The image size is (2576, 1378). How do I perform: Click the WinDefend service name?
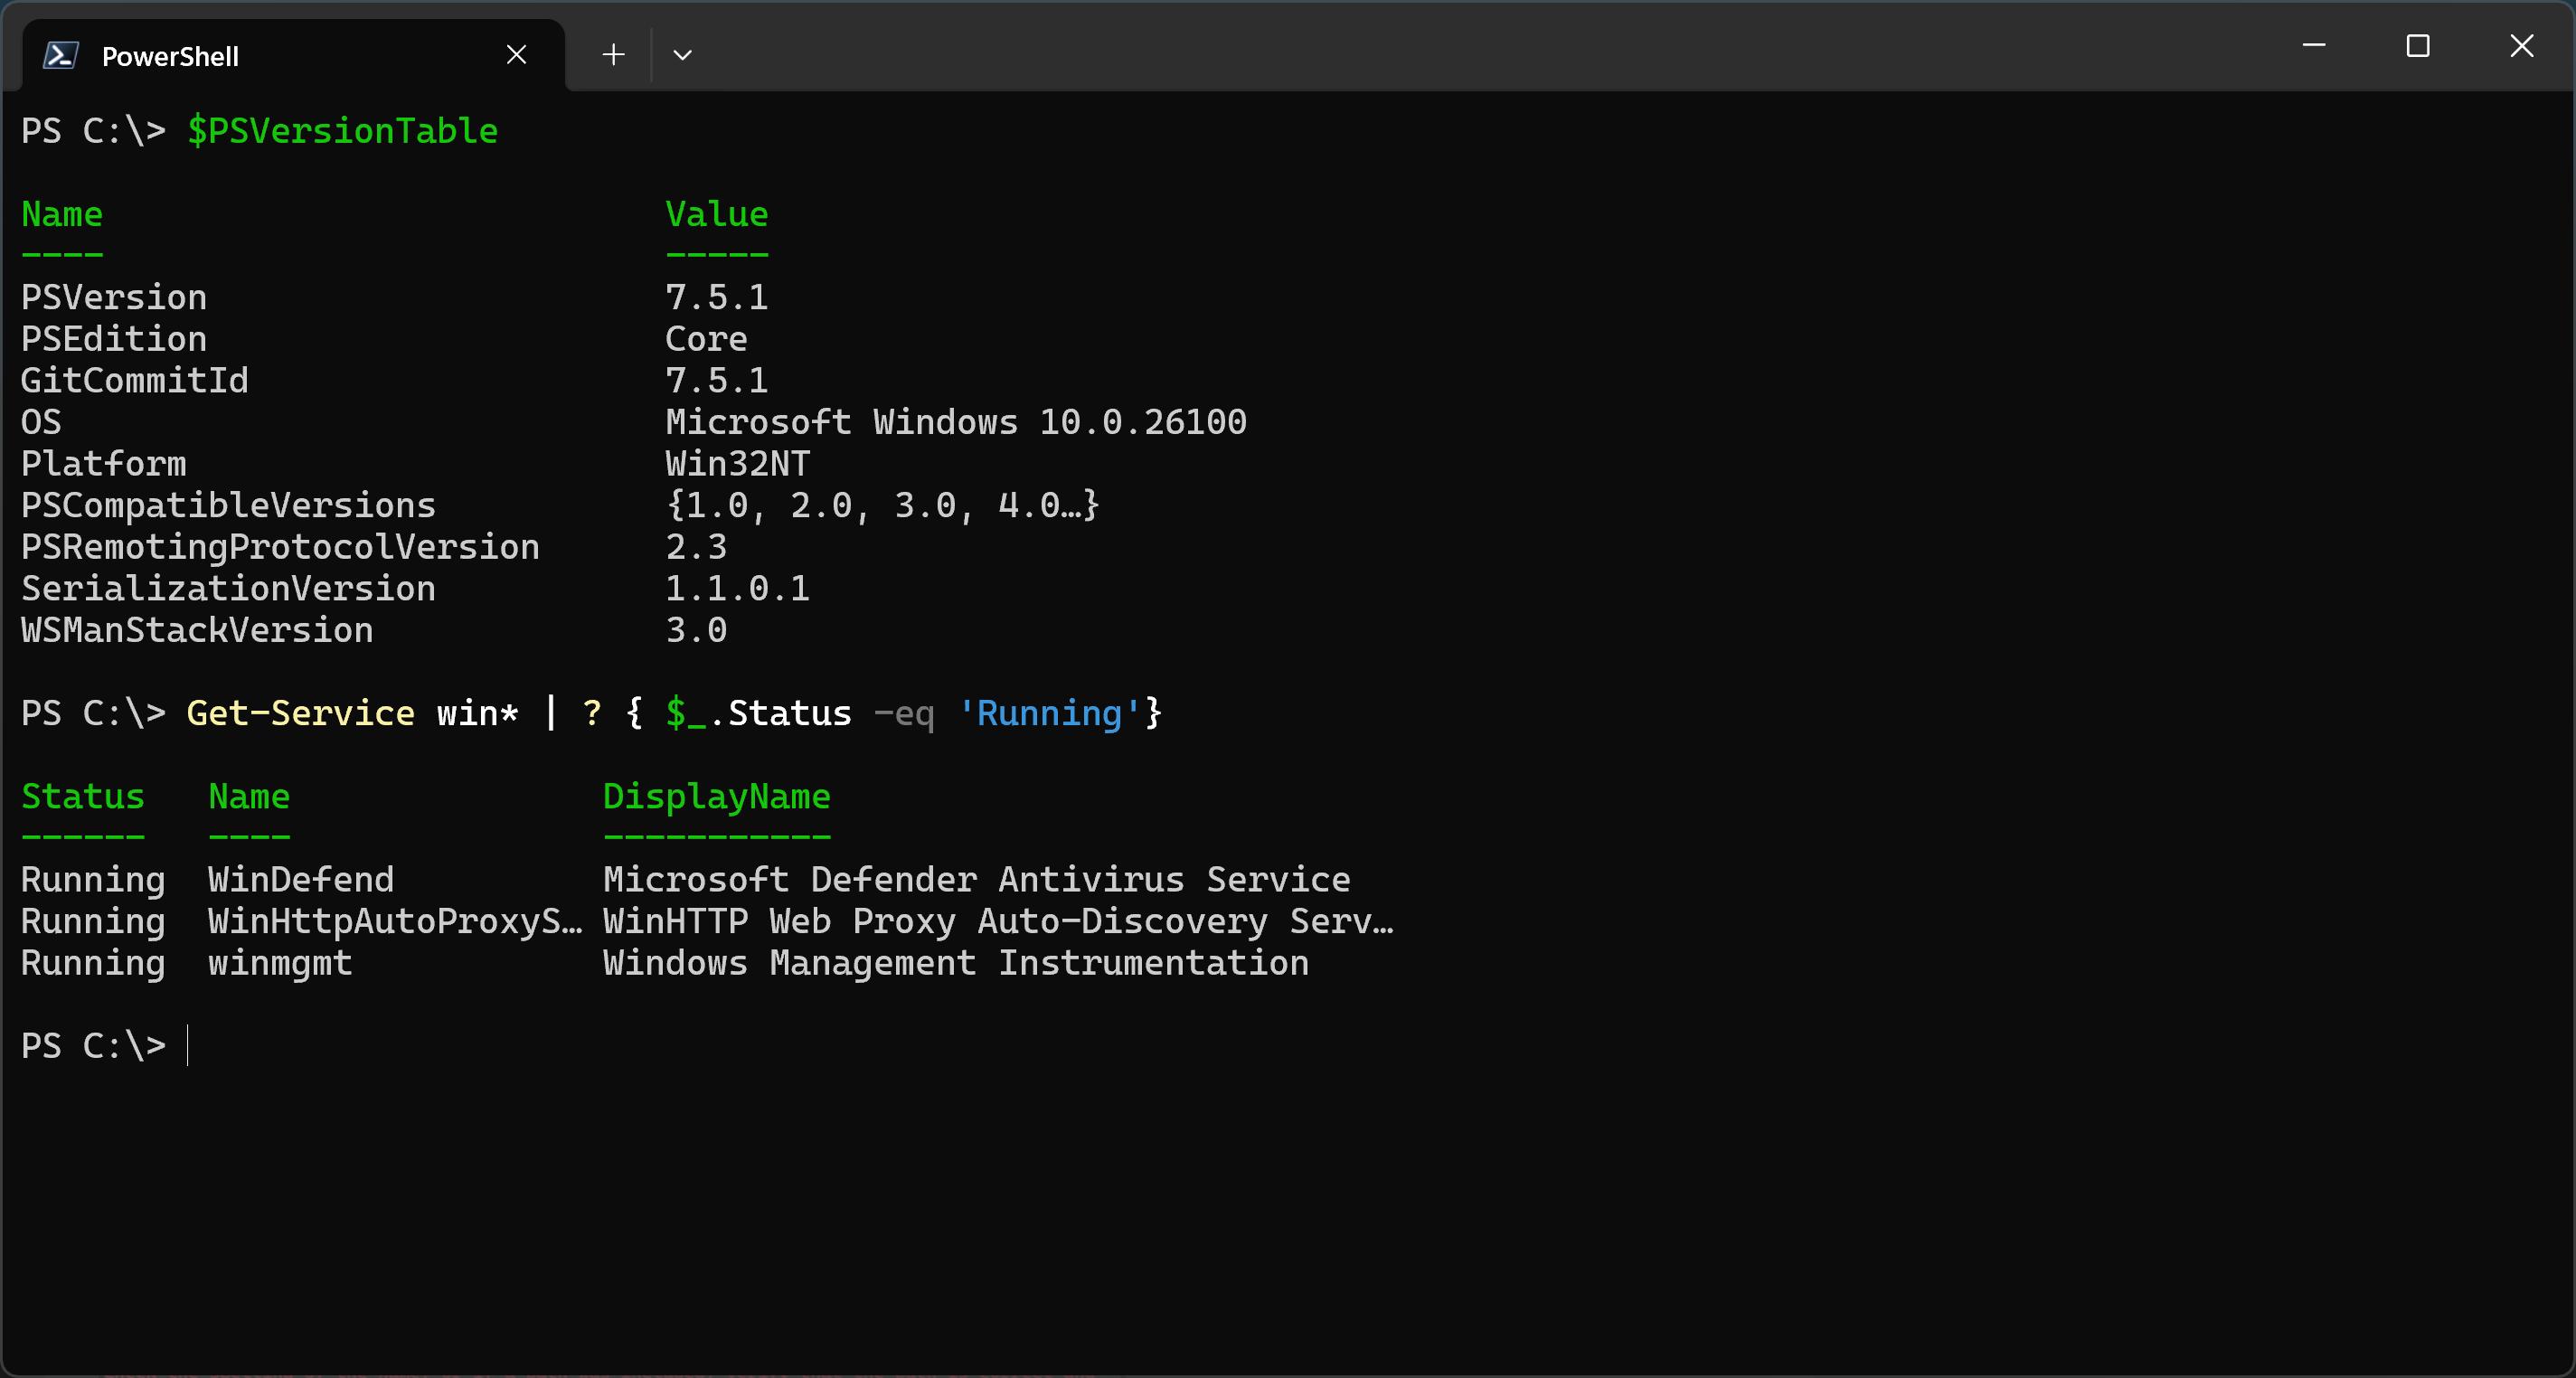pos(301,880)
